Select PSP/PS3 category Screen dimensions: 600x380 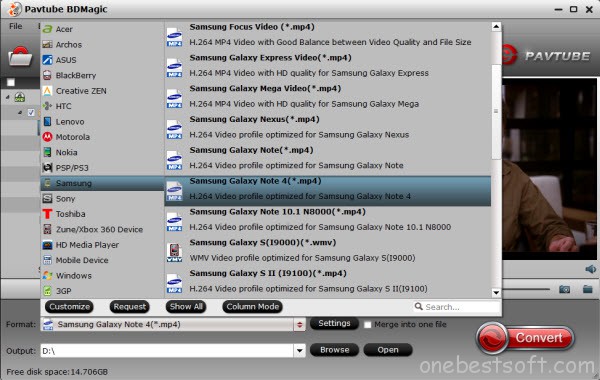click(103, 168)
